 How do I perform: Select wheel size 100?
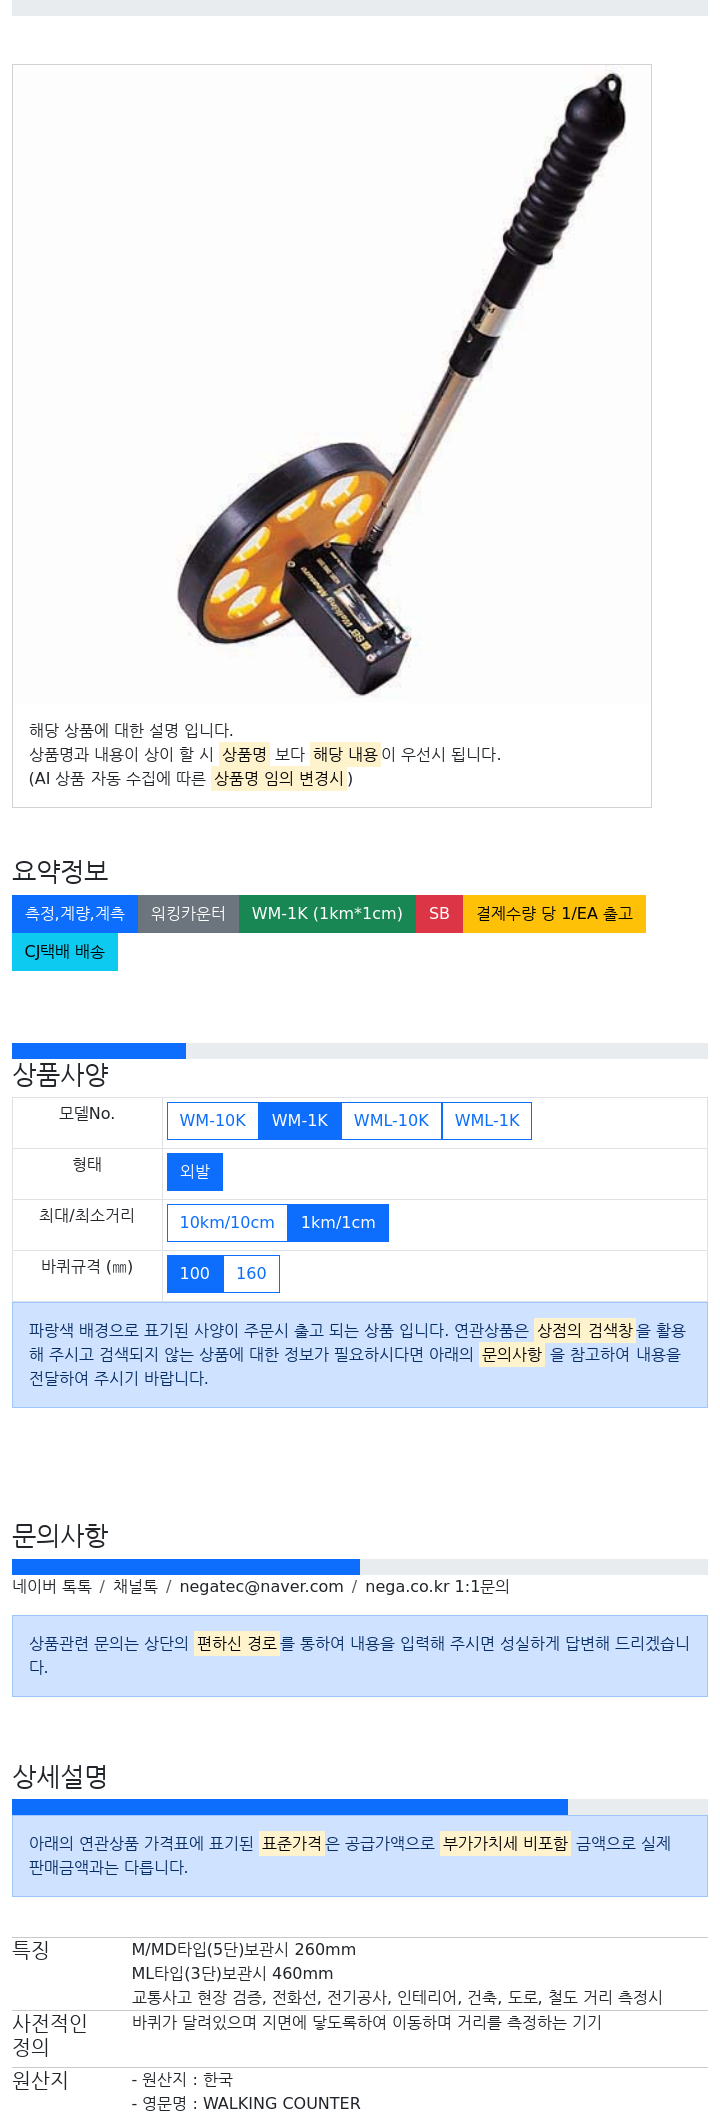click(195, 1274)
